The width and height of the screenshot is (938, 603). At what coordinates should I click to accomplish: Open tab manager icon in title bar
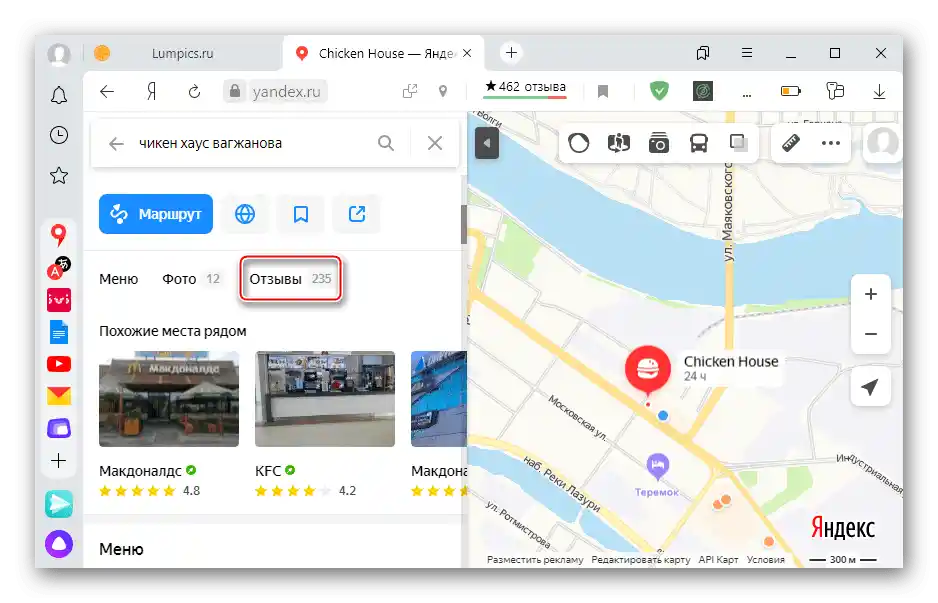click(703, 53)
